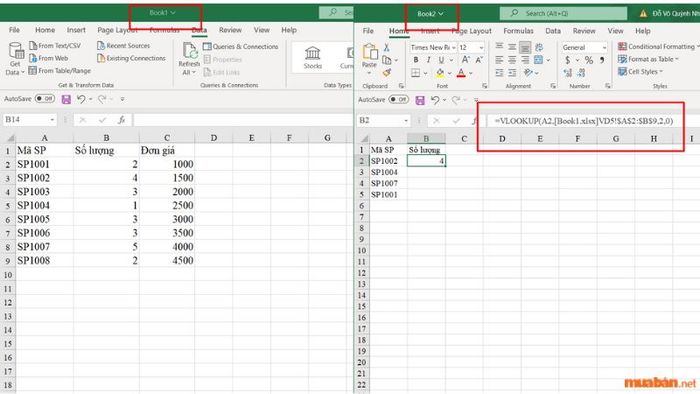
Task: Click the Paste icon in Book2
Action: [370, 52]
